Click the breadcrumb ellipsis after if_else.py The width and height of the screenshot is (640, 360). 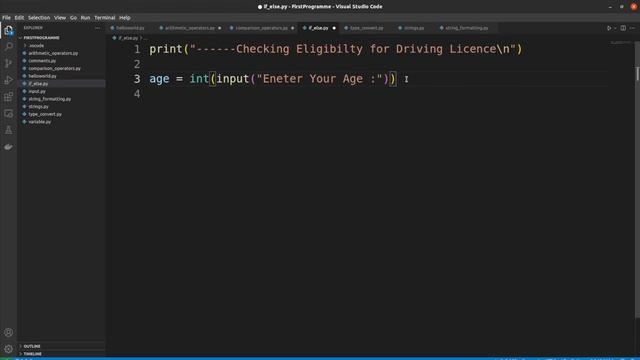coord(146,38)
